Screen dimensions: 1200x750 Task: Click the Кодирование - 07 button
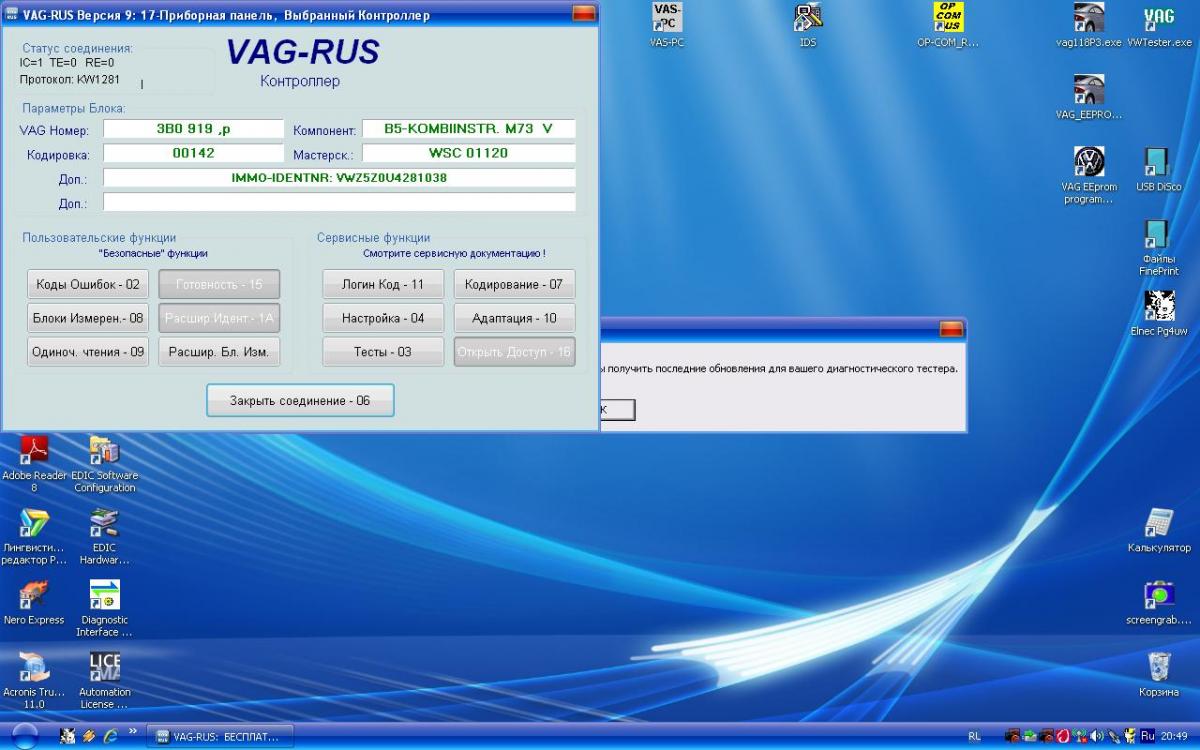(x=514, y=284)
